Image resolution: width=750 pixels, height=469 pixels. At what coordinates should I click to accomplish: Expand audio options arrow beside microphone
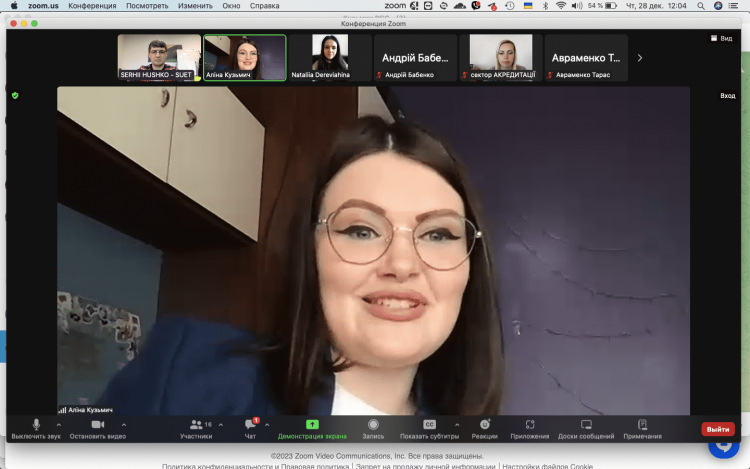tap(58, 424)
